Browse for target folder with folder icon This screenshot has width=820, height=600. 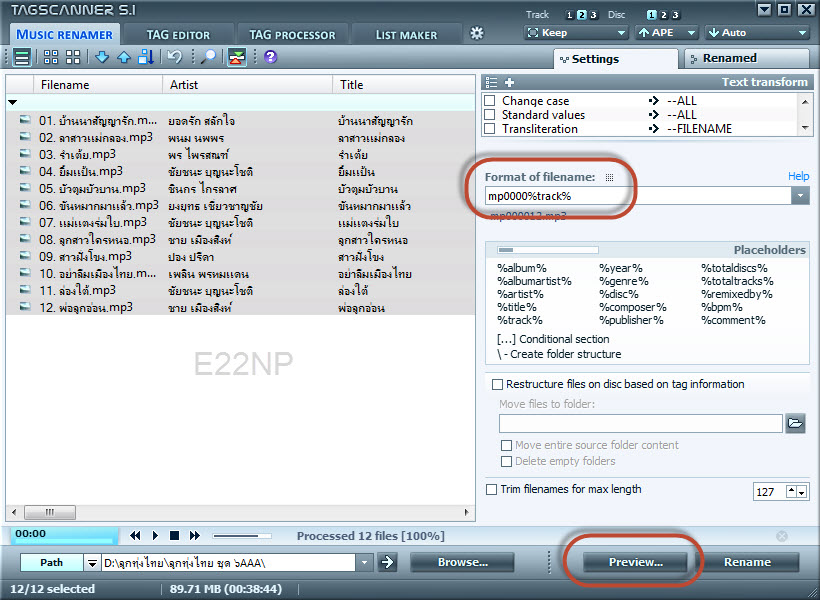(795, 423)
